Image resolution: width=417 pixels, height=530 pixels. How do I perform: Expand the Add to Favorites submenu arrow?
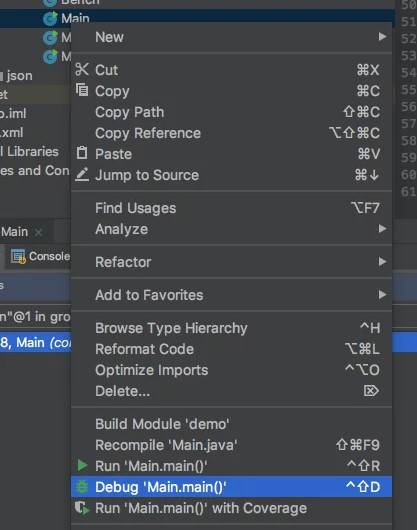pos(382,295)
